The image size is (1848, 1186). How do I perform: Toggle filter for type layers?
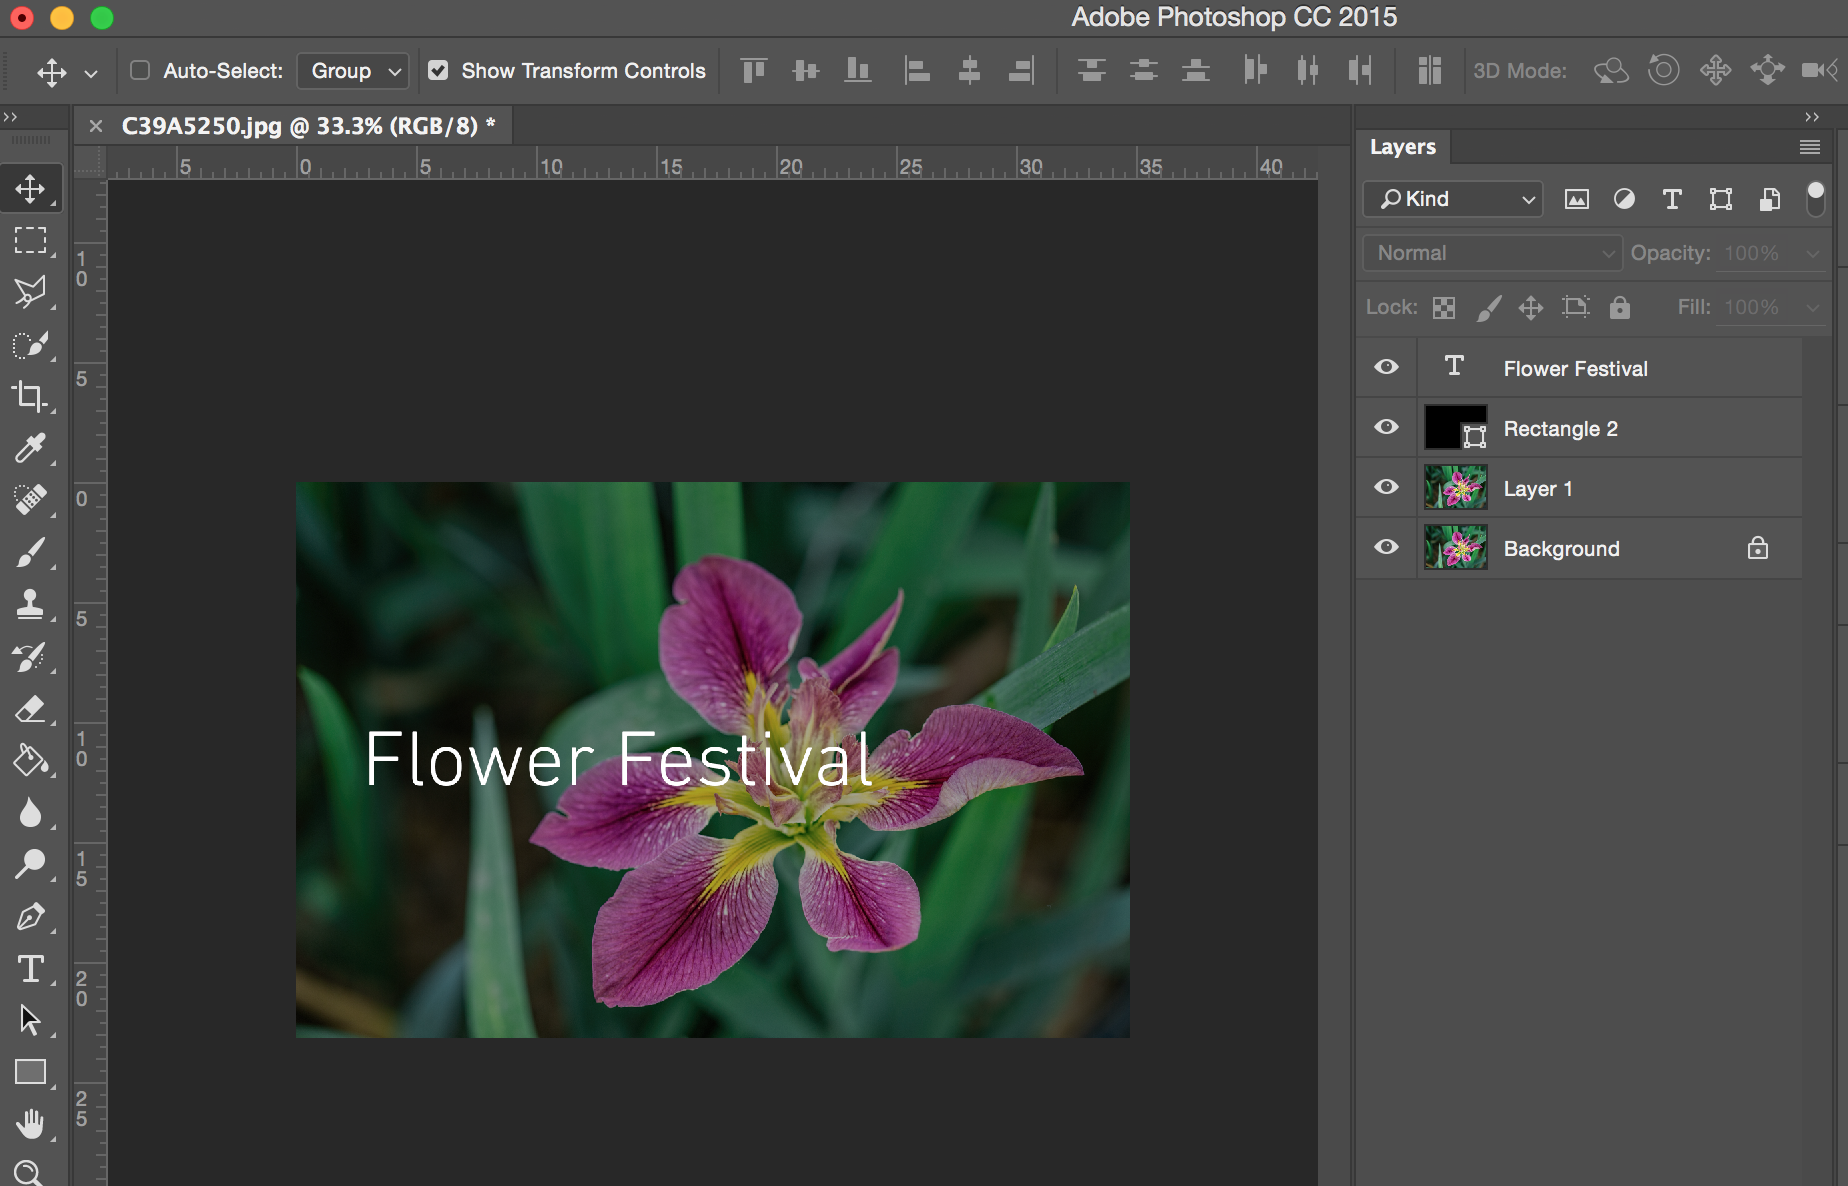[x=1672, y=199]
